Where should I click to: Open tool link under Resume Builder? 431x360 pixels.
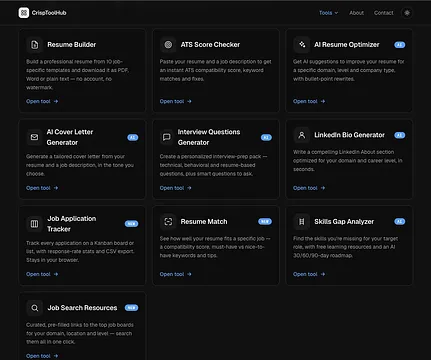(42, 101)
